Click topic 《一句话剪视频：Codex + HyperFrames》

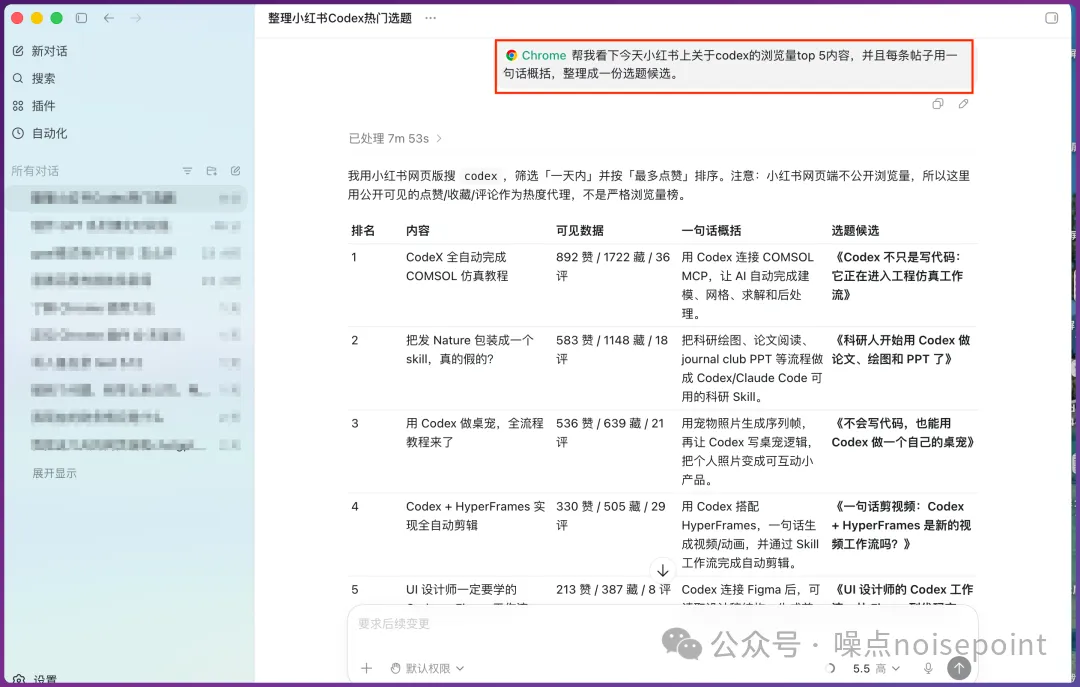click(x=901, y=525)
